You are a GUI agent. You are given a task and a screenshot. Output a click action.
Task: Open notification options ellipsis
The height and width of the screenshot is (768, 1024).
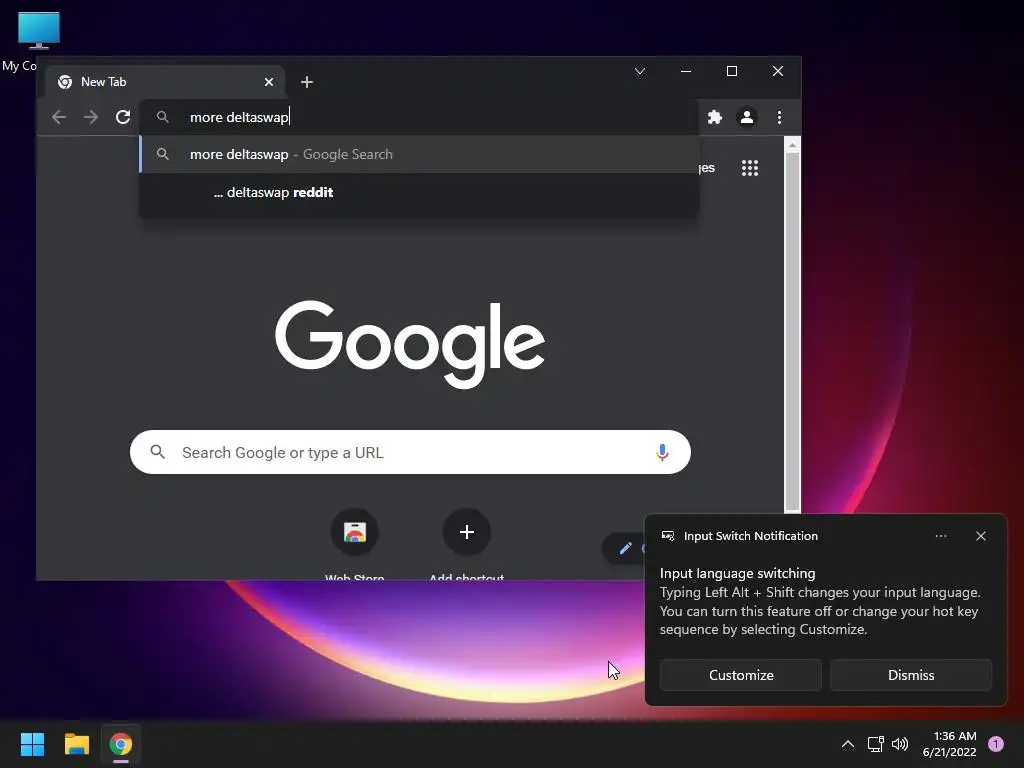[x=940, y=536]
